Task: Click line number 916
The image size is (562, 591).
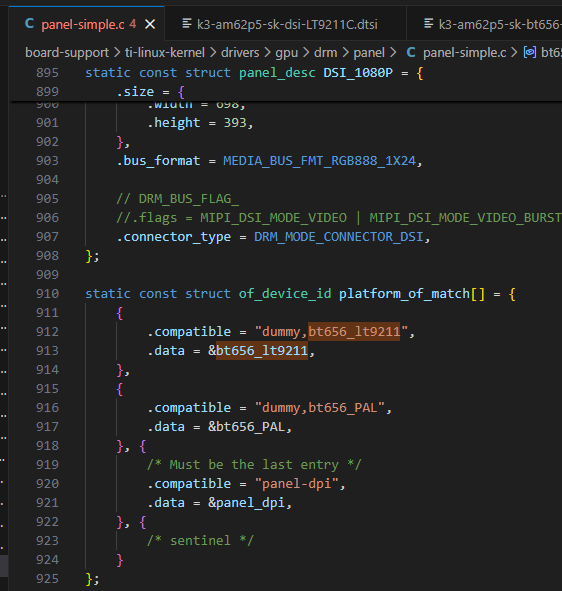Action: [x=47, y=408]
